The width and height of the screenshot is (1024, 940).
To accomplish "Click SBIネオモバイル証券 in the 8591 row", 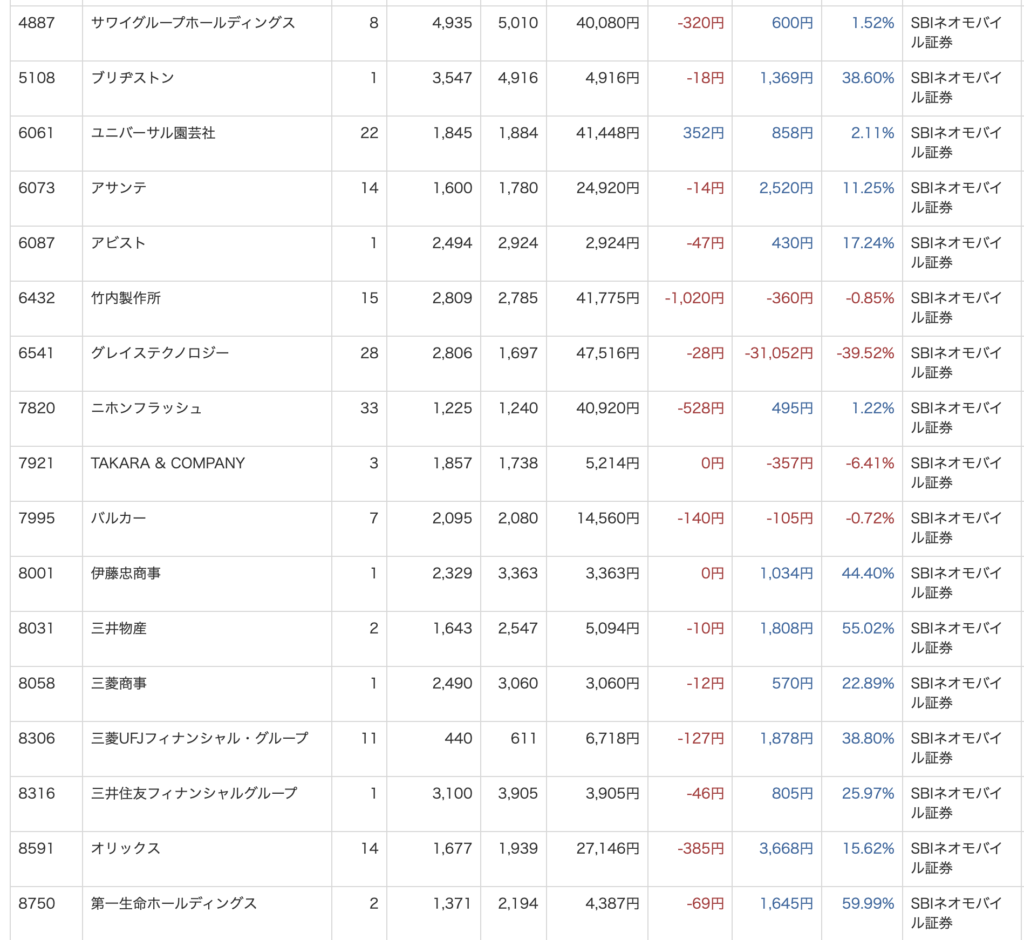I will (956, 858).
